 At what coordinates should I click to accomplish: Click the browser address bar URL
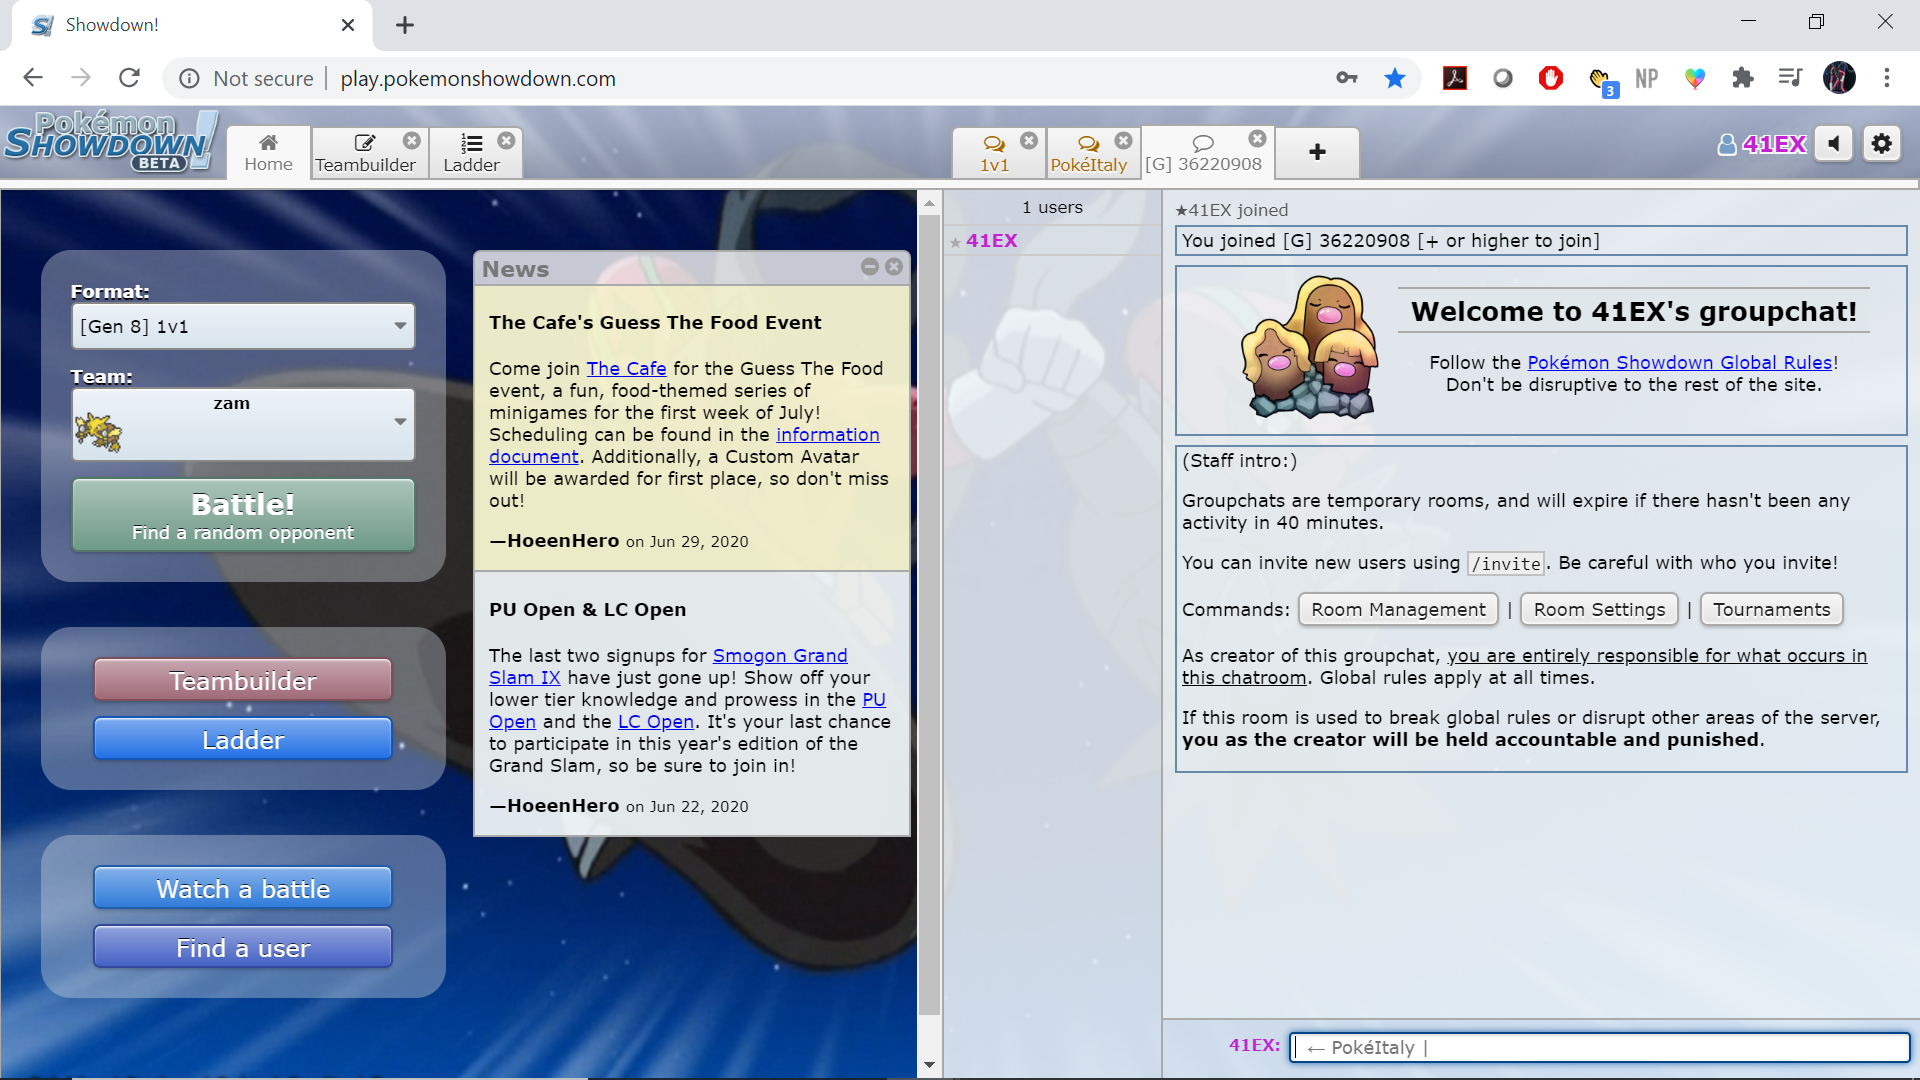tap(478, 78)
